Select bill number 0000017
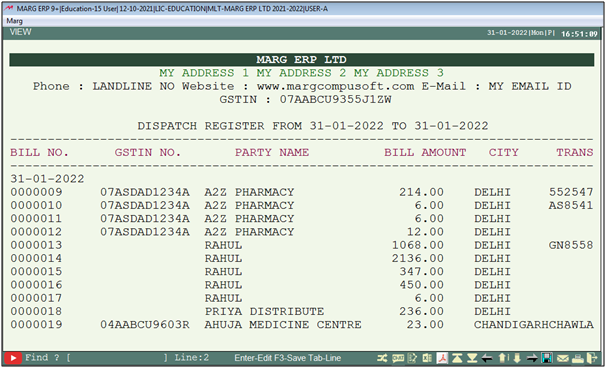Screen dimensions: 607x368 (x=36, y=298)
